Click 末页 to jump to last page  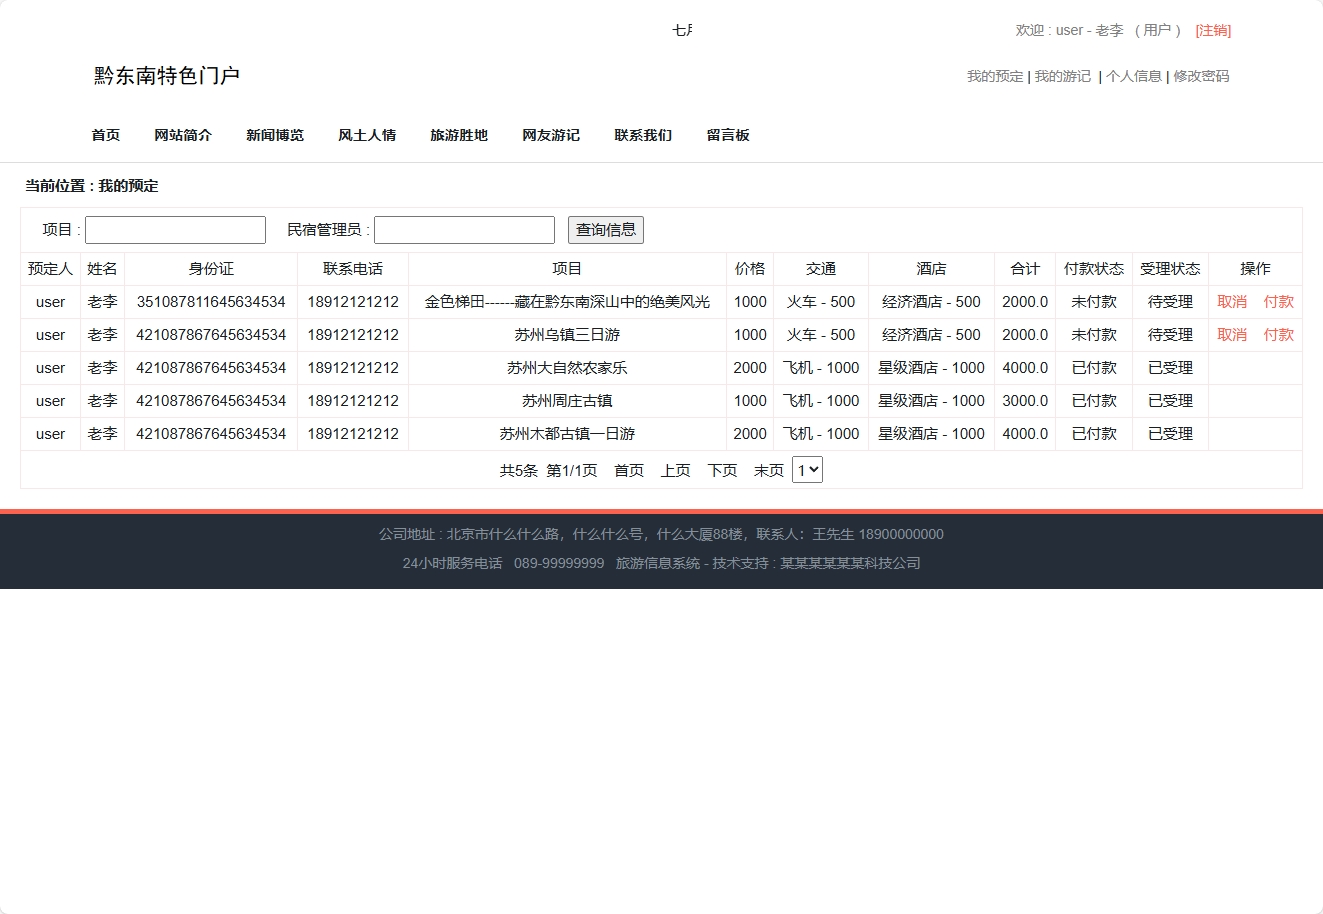[768, 469]
